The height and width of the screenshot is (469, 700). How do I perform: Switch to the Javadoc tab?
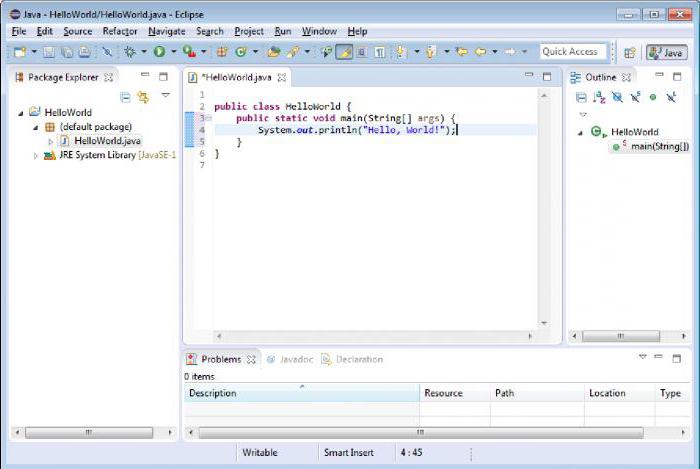(296, 359)
